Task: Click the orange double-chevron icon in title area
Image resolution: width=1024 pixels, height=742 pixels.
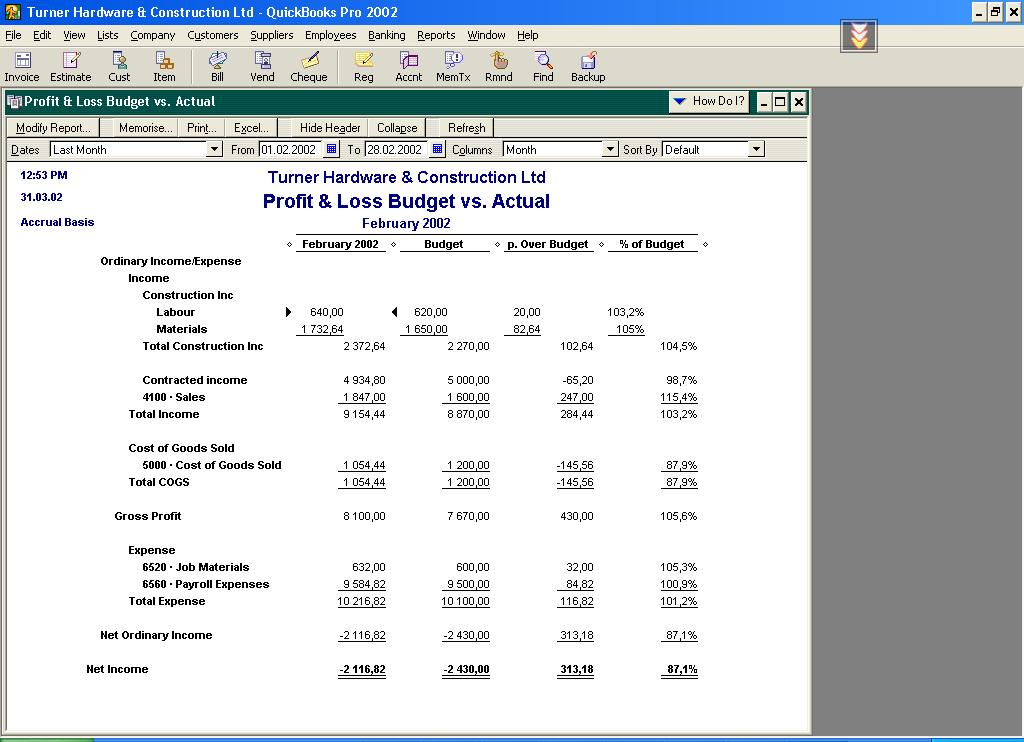Action: point(859,35)
